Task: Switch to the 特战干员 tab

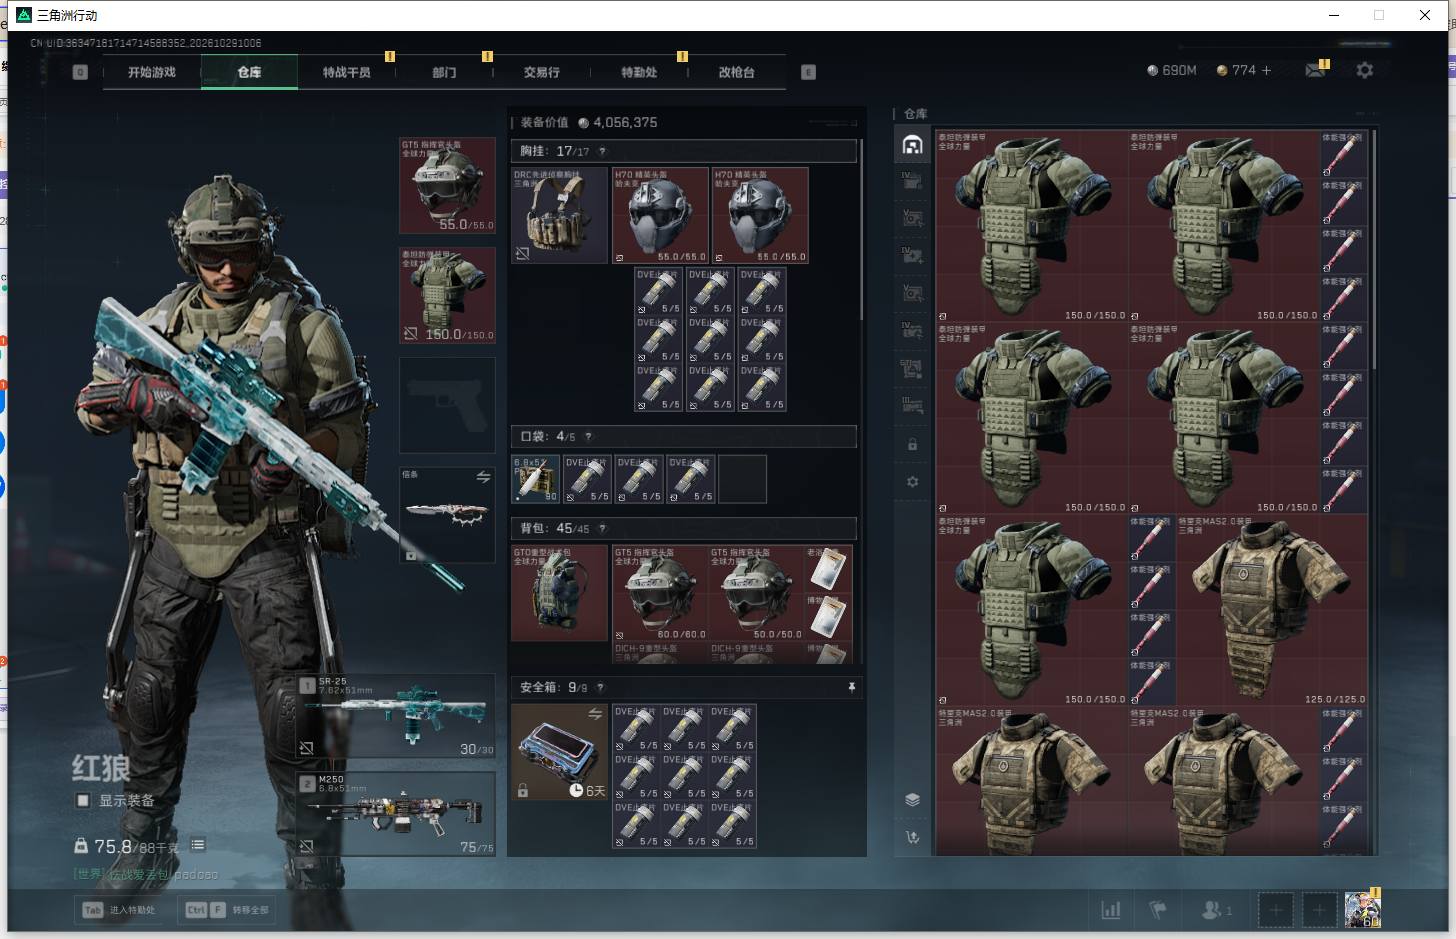Action: click(x=346, y=72)
